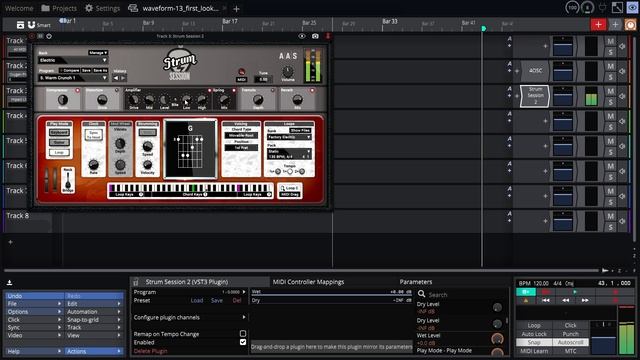Click the power icon in plugin window header

(49, 36)
